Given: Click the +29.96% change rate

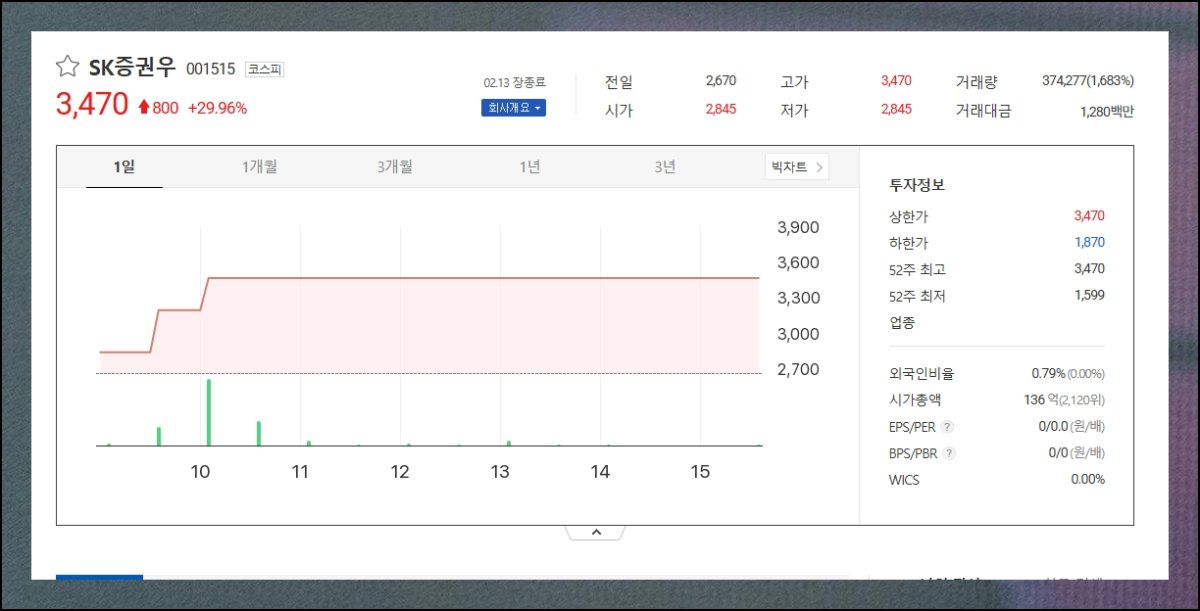Looking at the screenshot, I should [217, 108].
